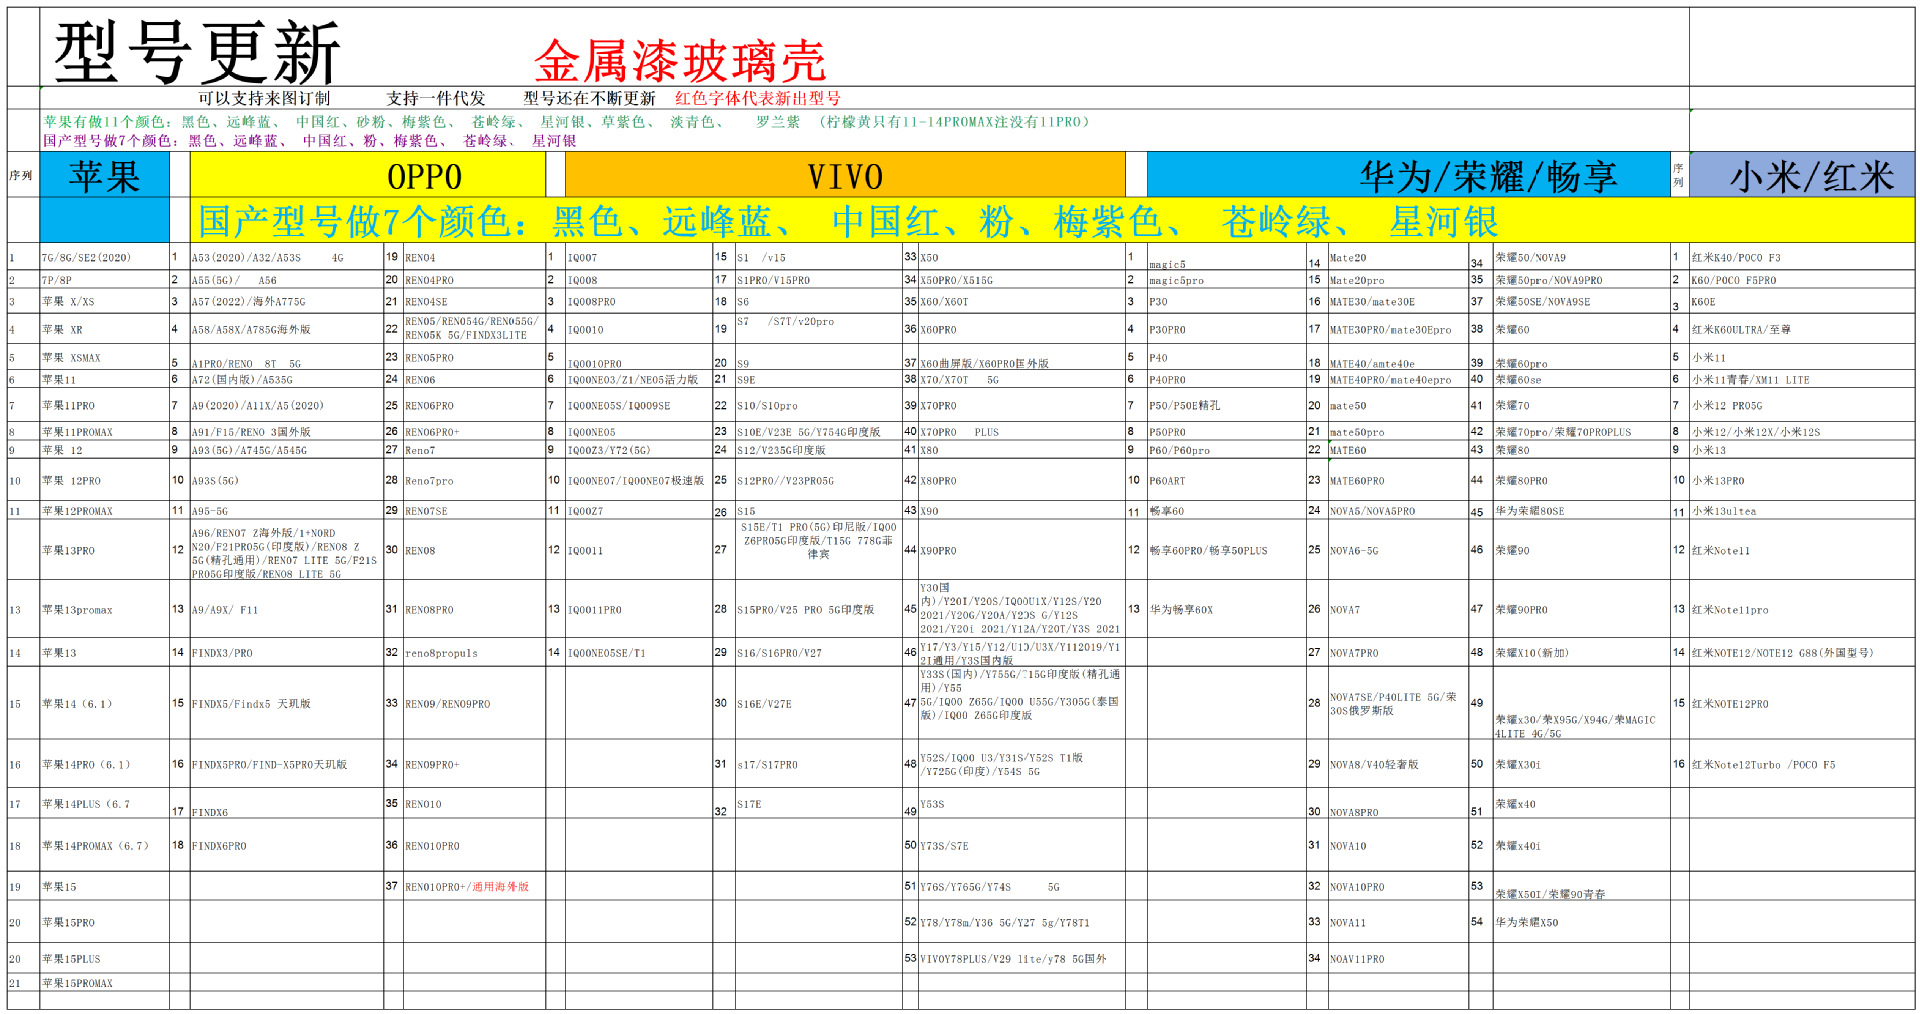Click the 7P/8P cell

(x=105, y=280)
